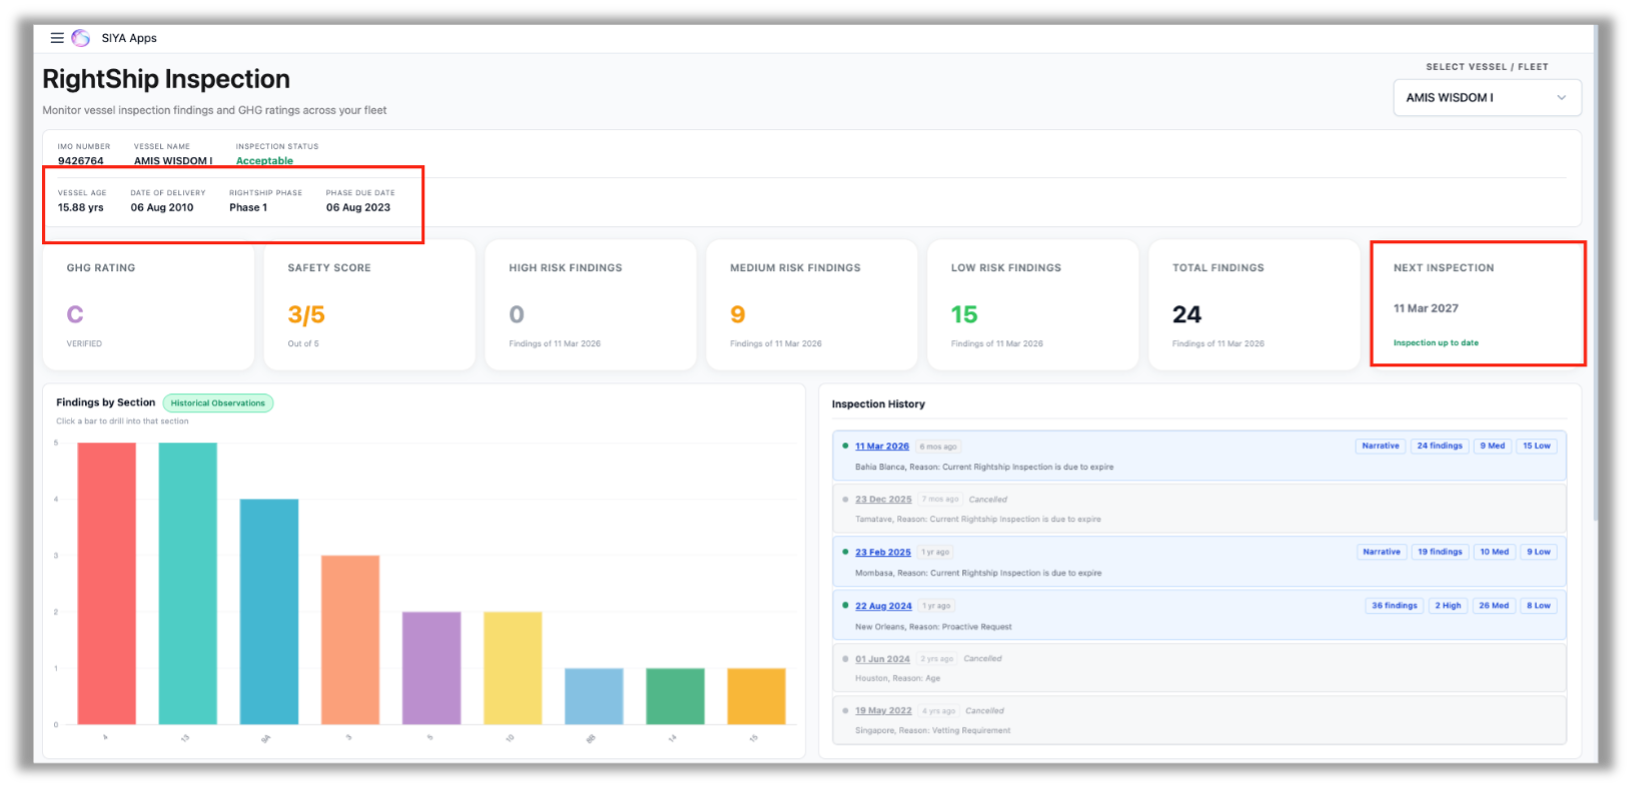
Task: Click the 9 Med badge
Action: [x=1492, y=446]
